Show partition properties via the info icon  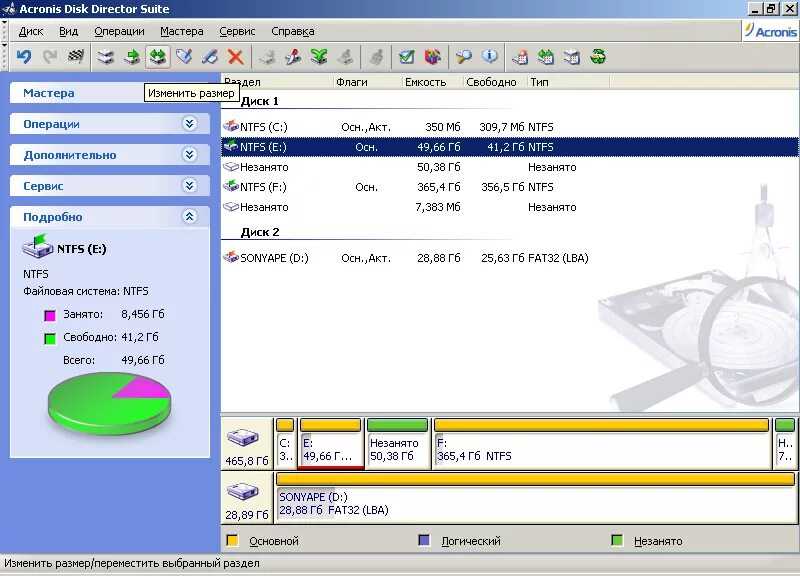490,57
